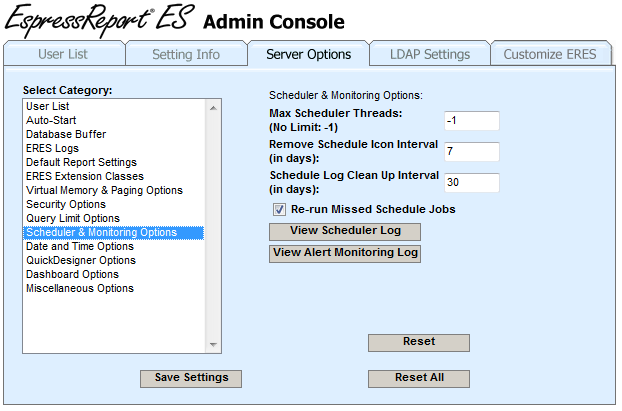
Task: Click the Save Settings button
Action: (x=191, y=378)
